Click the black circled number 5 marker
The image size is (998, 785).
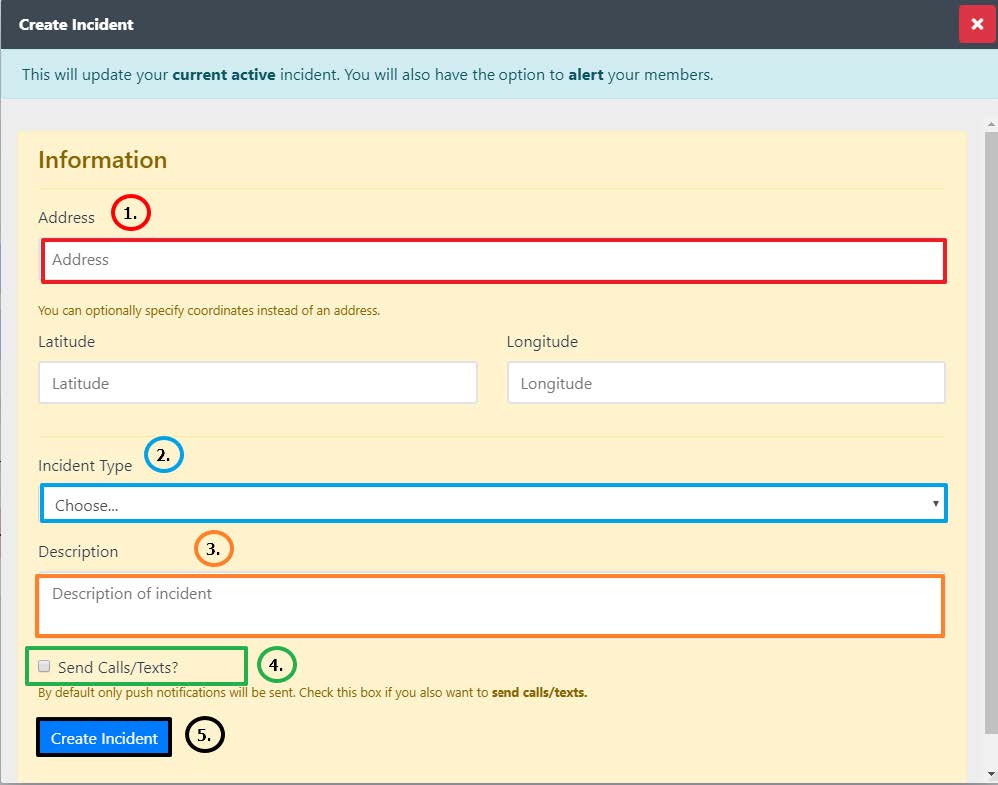click(x=205, y=736)
